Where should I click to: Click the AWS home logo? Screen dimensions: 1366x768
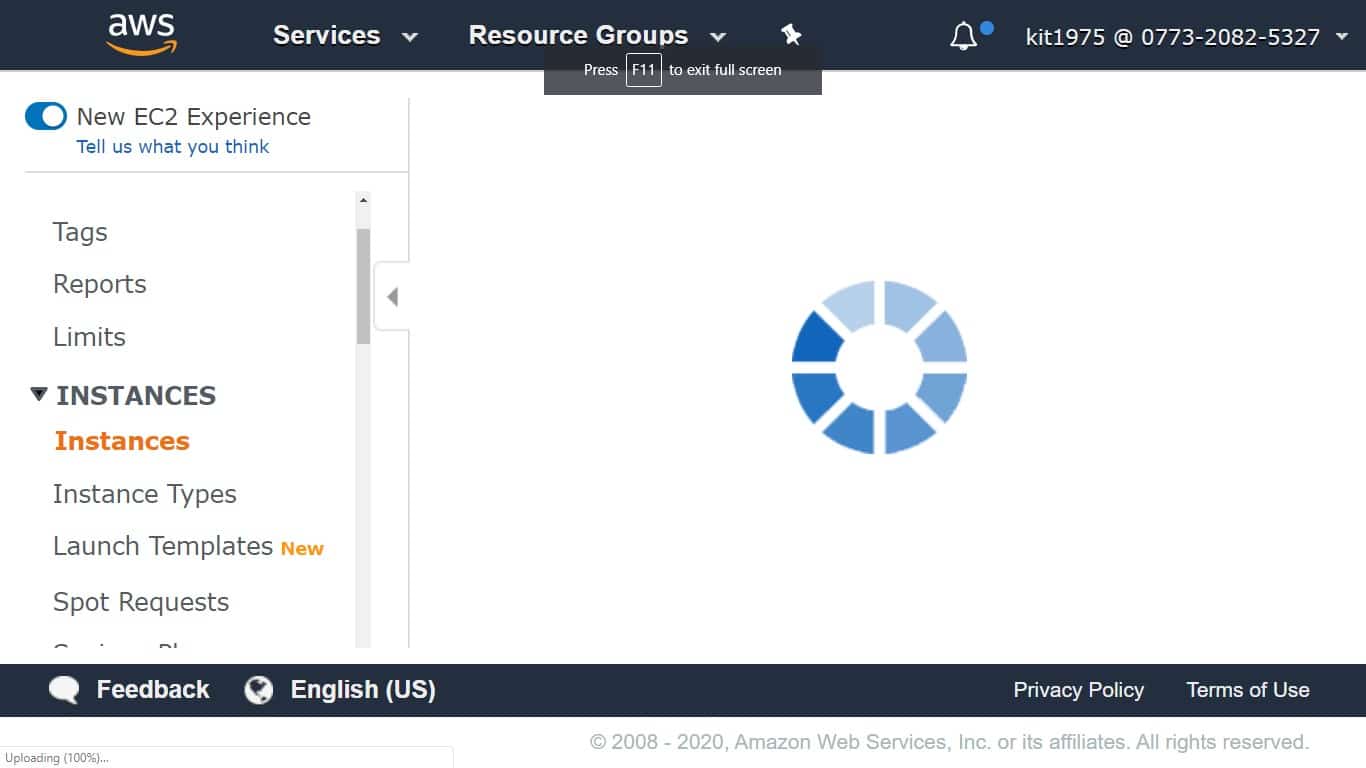coord(140,33)
